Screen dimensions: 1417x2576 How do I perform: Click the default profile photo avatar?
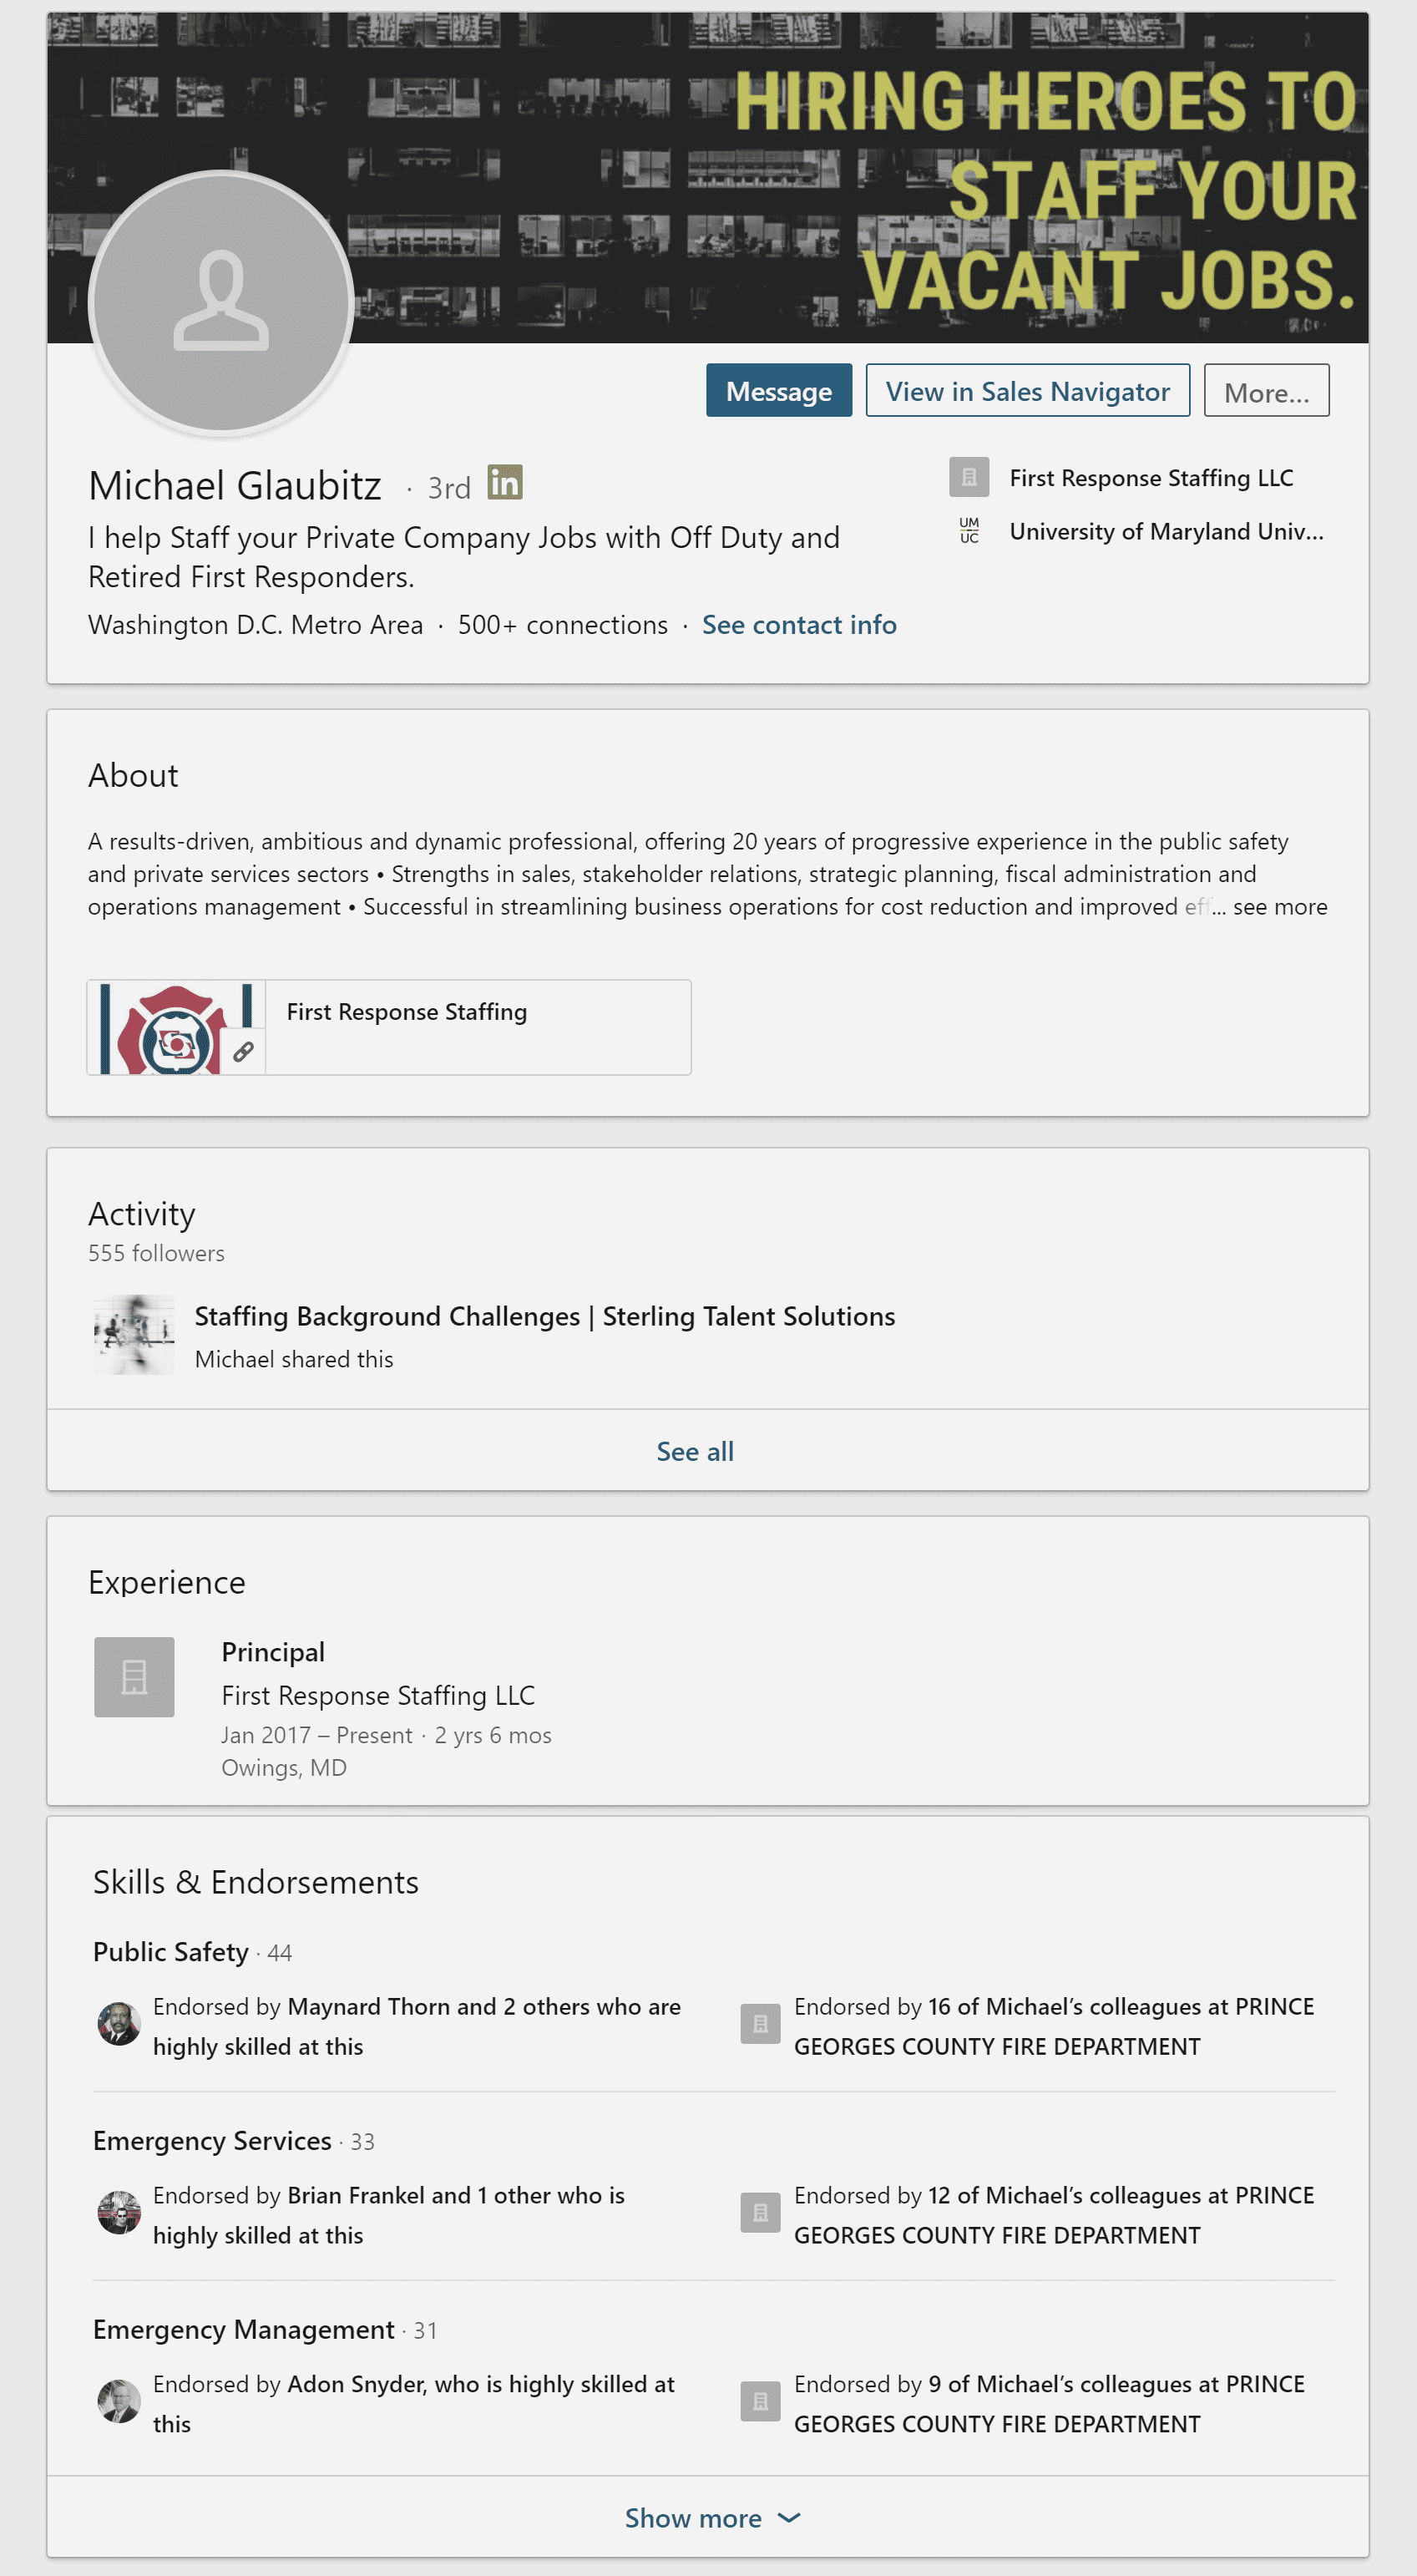click(x=221, y=302)
